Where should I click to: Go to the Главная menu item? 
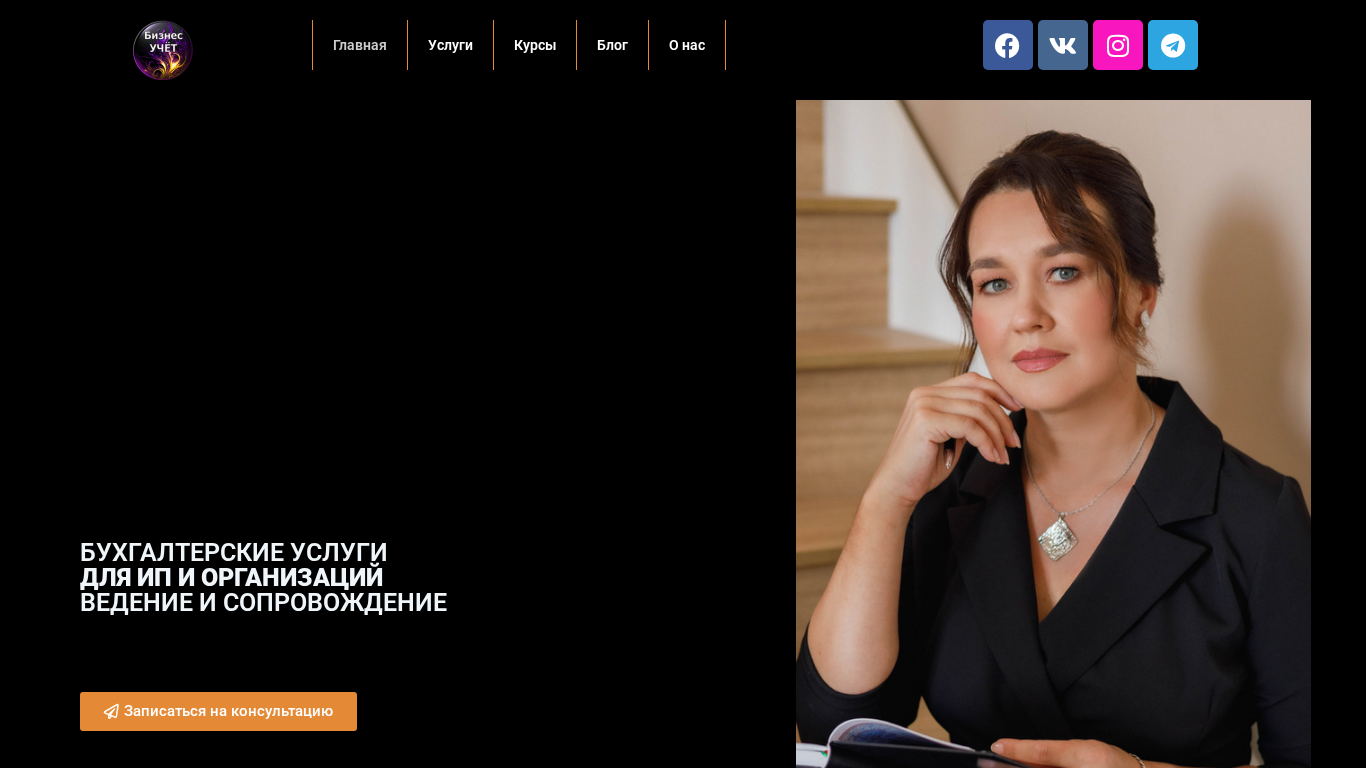point(359,45)
